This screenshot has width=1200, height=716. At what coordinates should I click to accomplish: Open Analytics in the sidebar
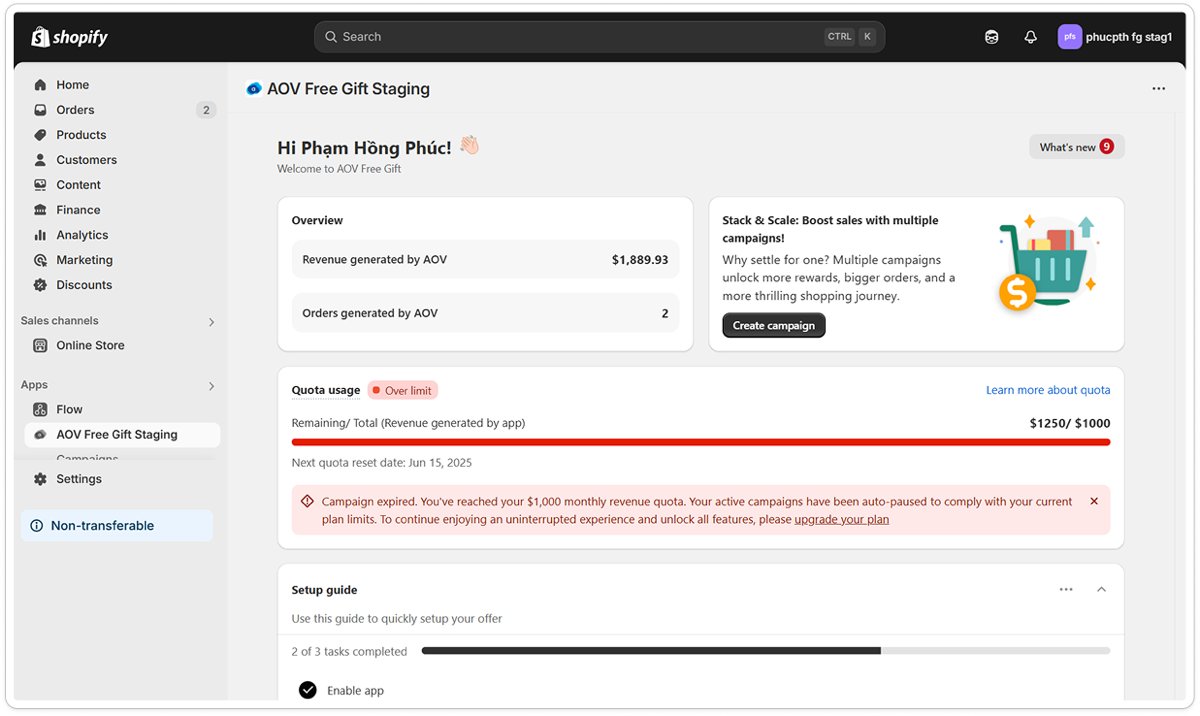point(82,235)
